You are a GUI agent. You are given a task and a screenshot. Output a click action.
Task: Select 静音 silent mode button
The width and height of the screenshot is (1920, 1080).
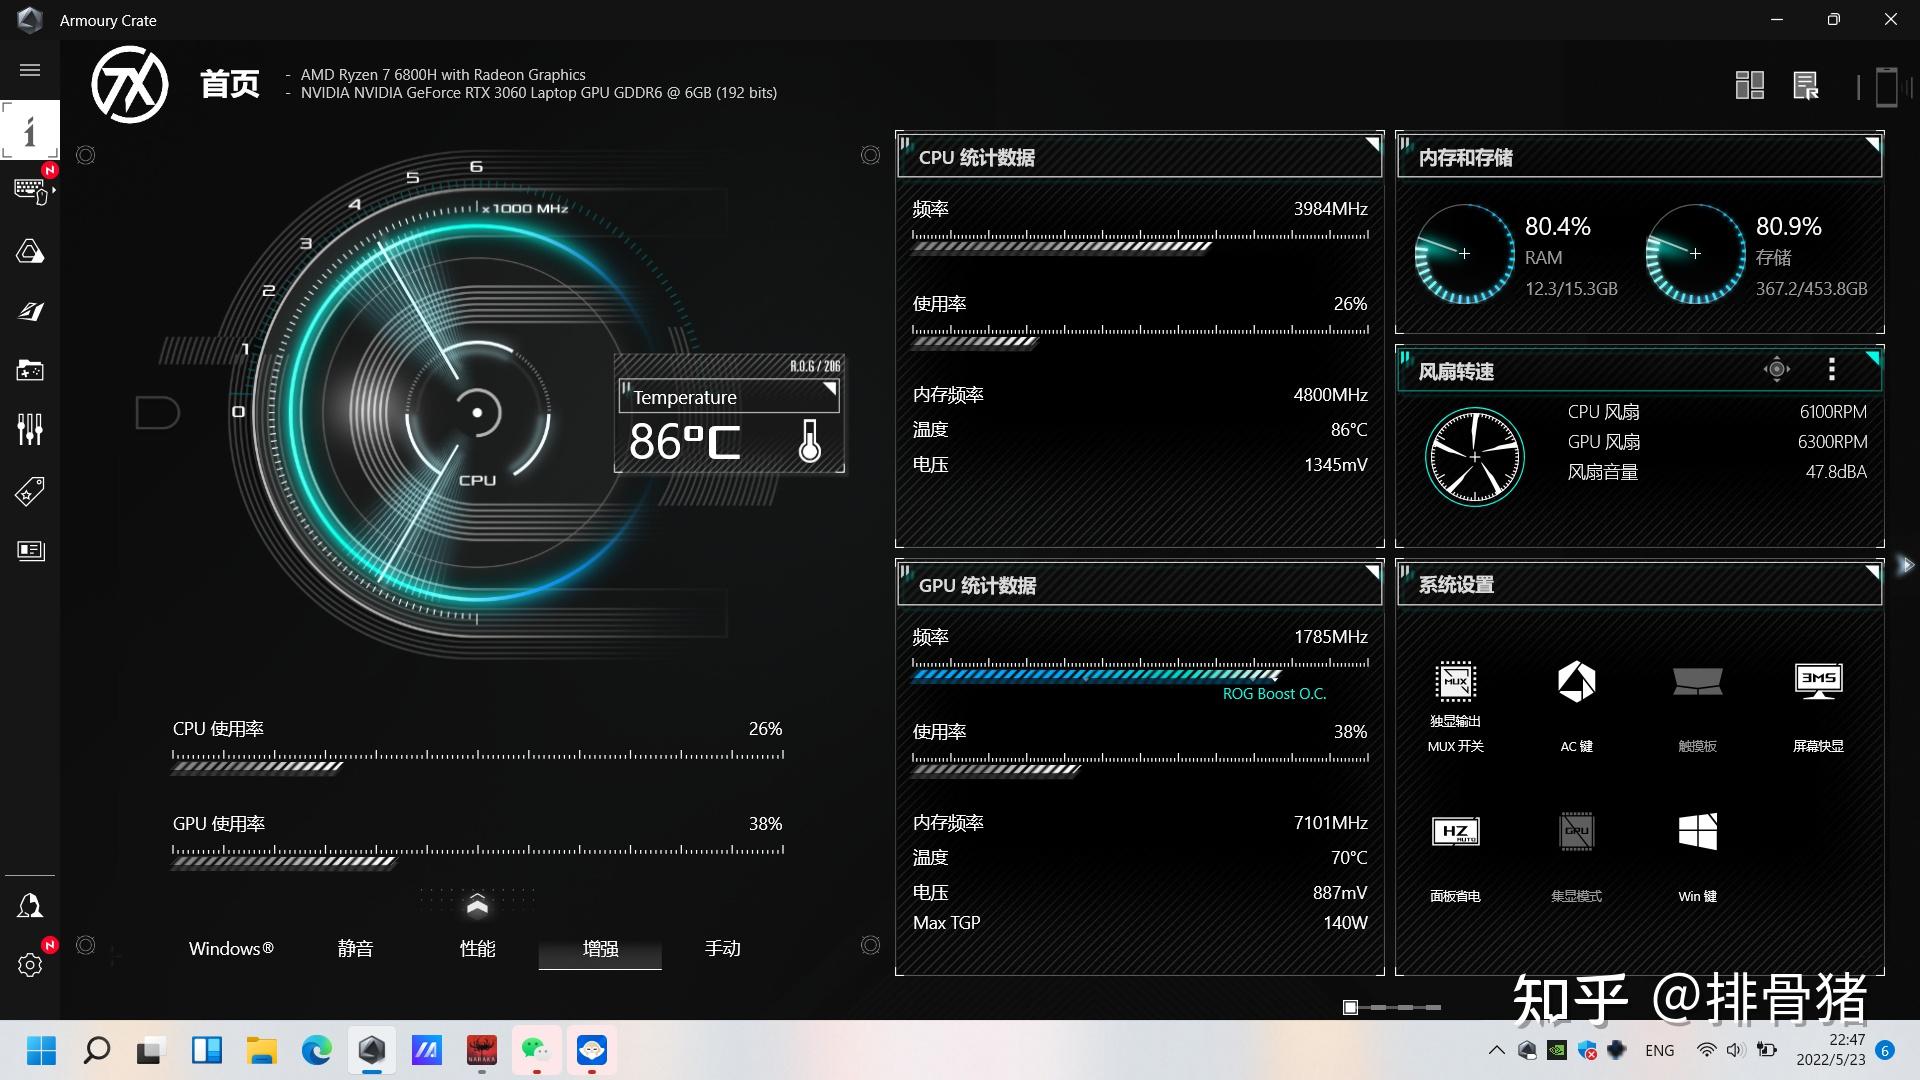[353, 947]
